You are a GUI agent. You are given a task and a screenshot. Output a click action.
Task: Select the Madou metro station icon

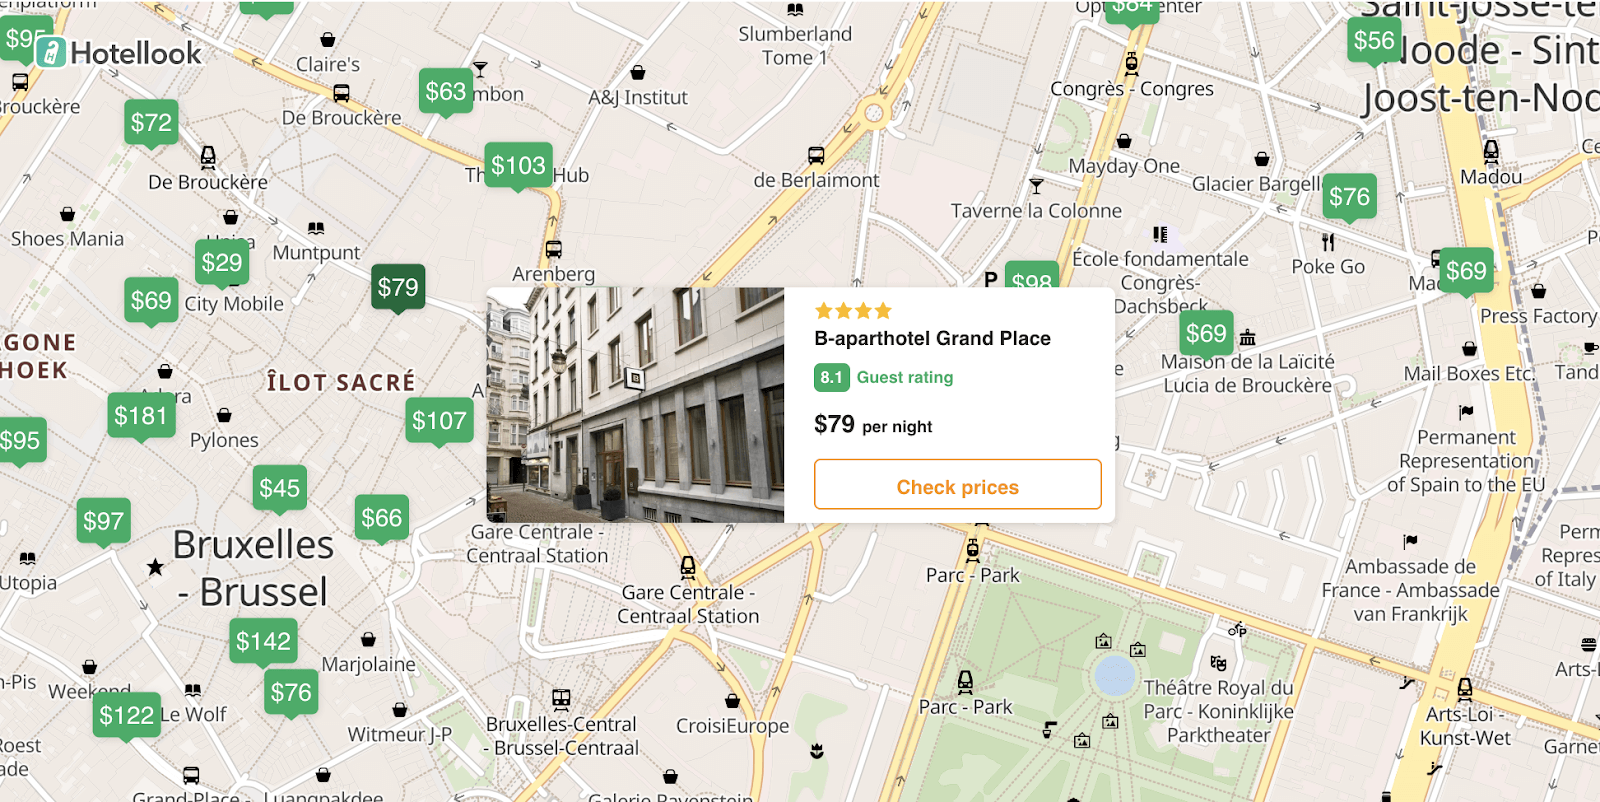point(1491,151)
